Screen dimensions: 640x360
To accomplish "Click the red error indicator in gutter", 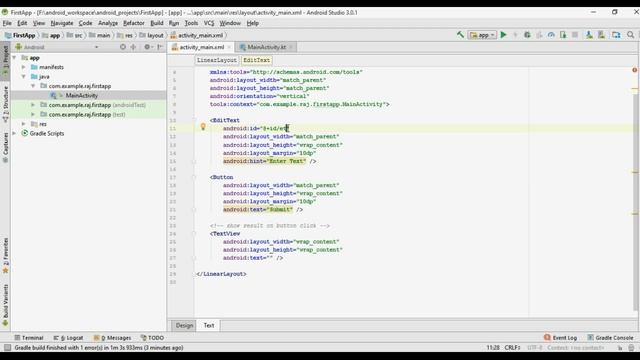I will (x=635, y=70).
